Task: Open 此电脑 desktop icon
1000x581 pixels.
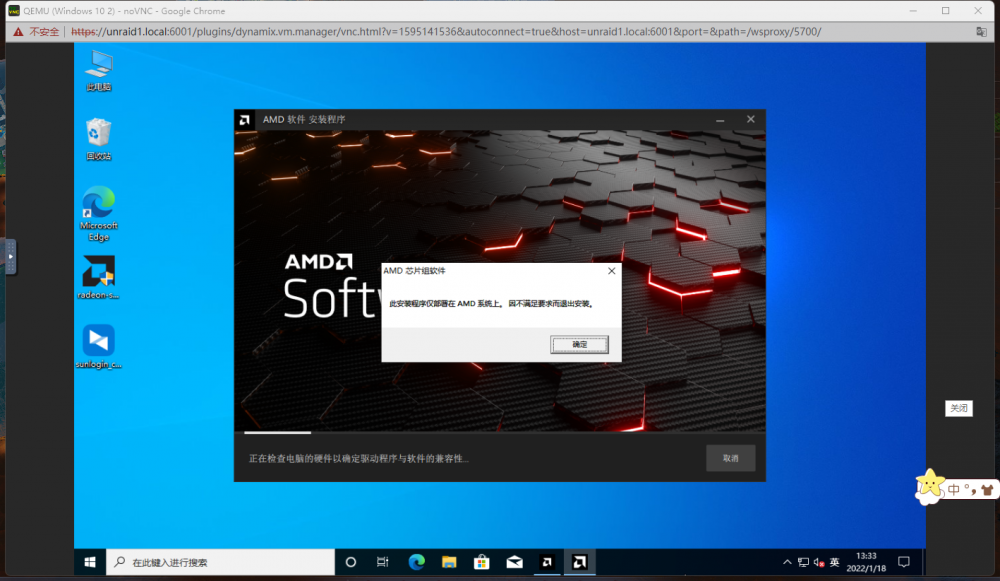Action: (x=99, y=70)
